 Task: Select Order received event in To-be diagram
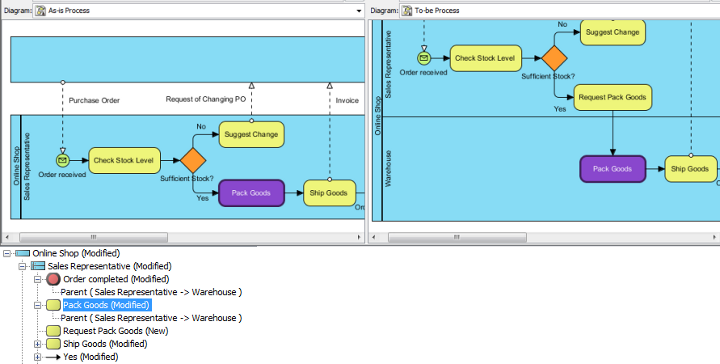pos(424,58)
